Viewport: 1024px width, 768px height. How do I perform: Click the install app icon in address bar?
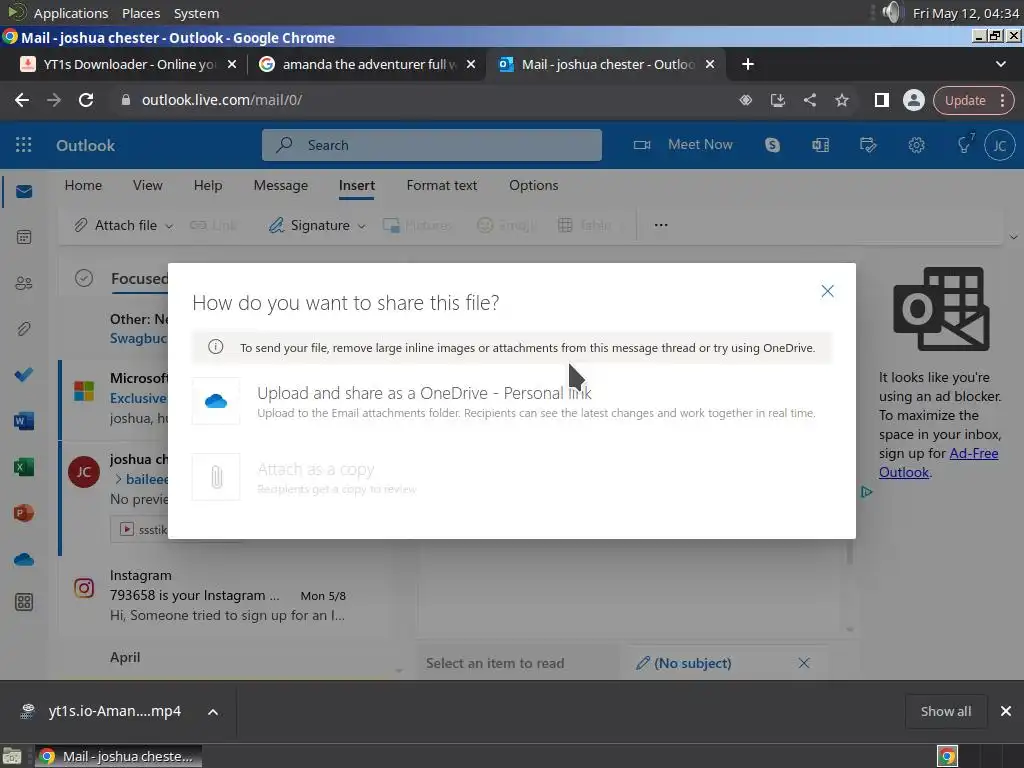coord(777,100)
